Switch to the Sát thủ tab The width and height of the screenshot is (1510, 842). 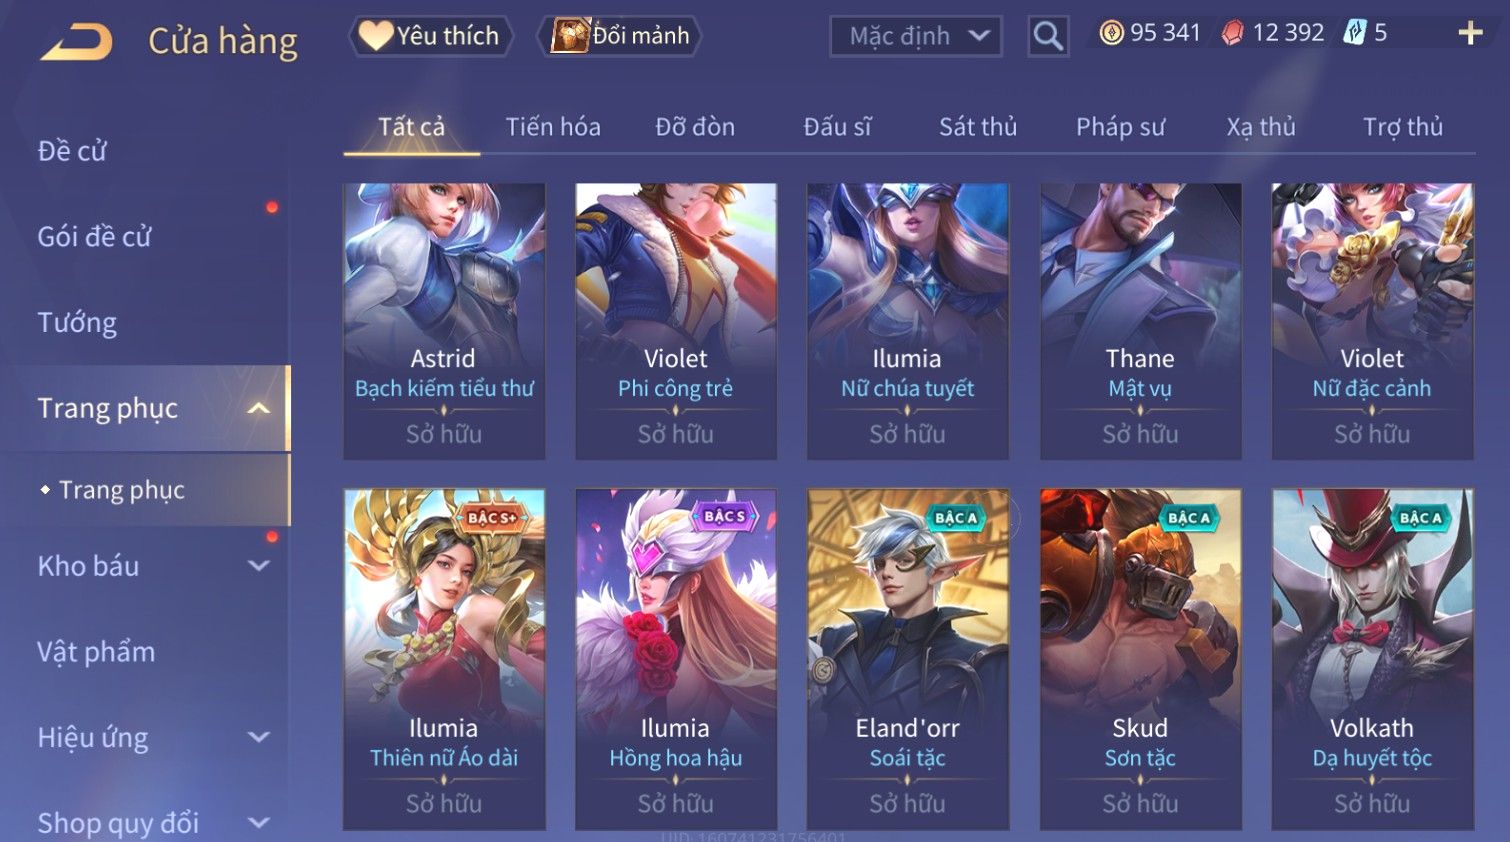point(978,127)
